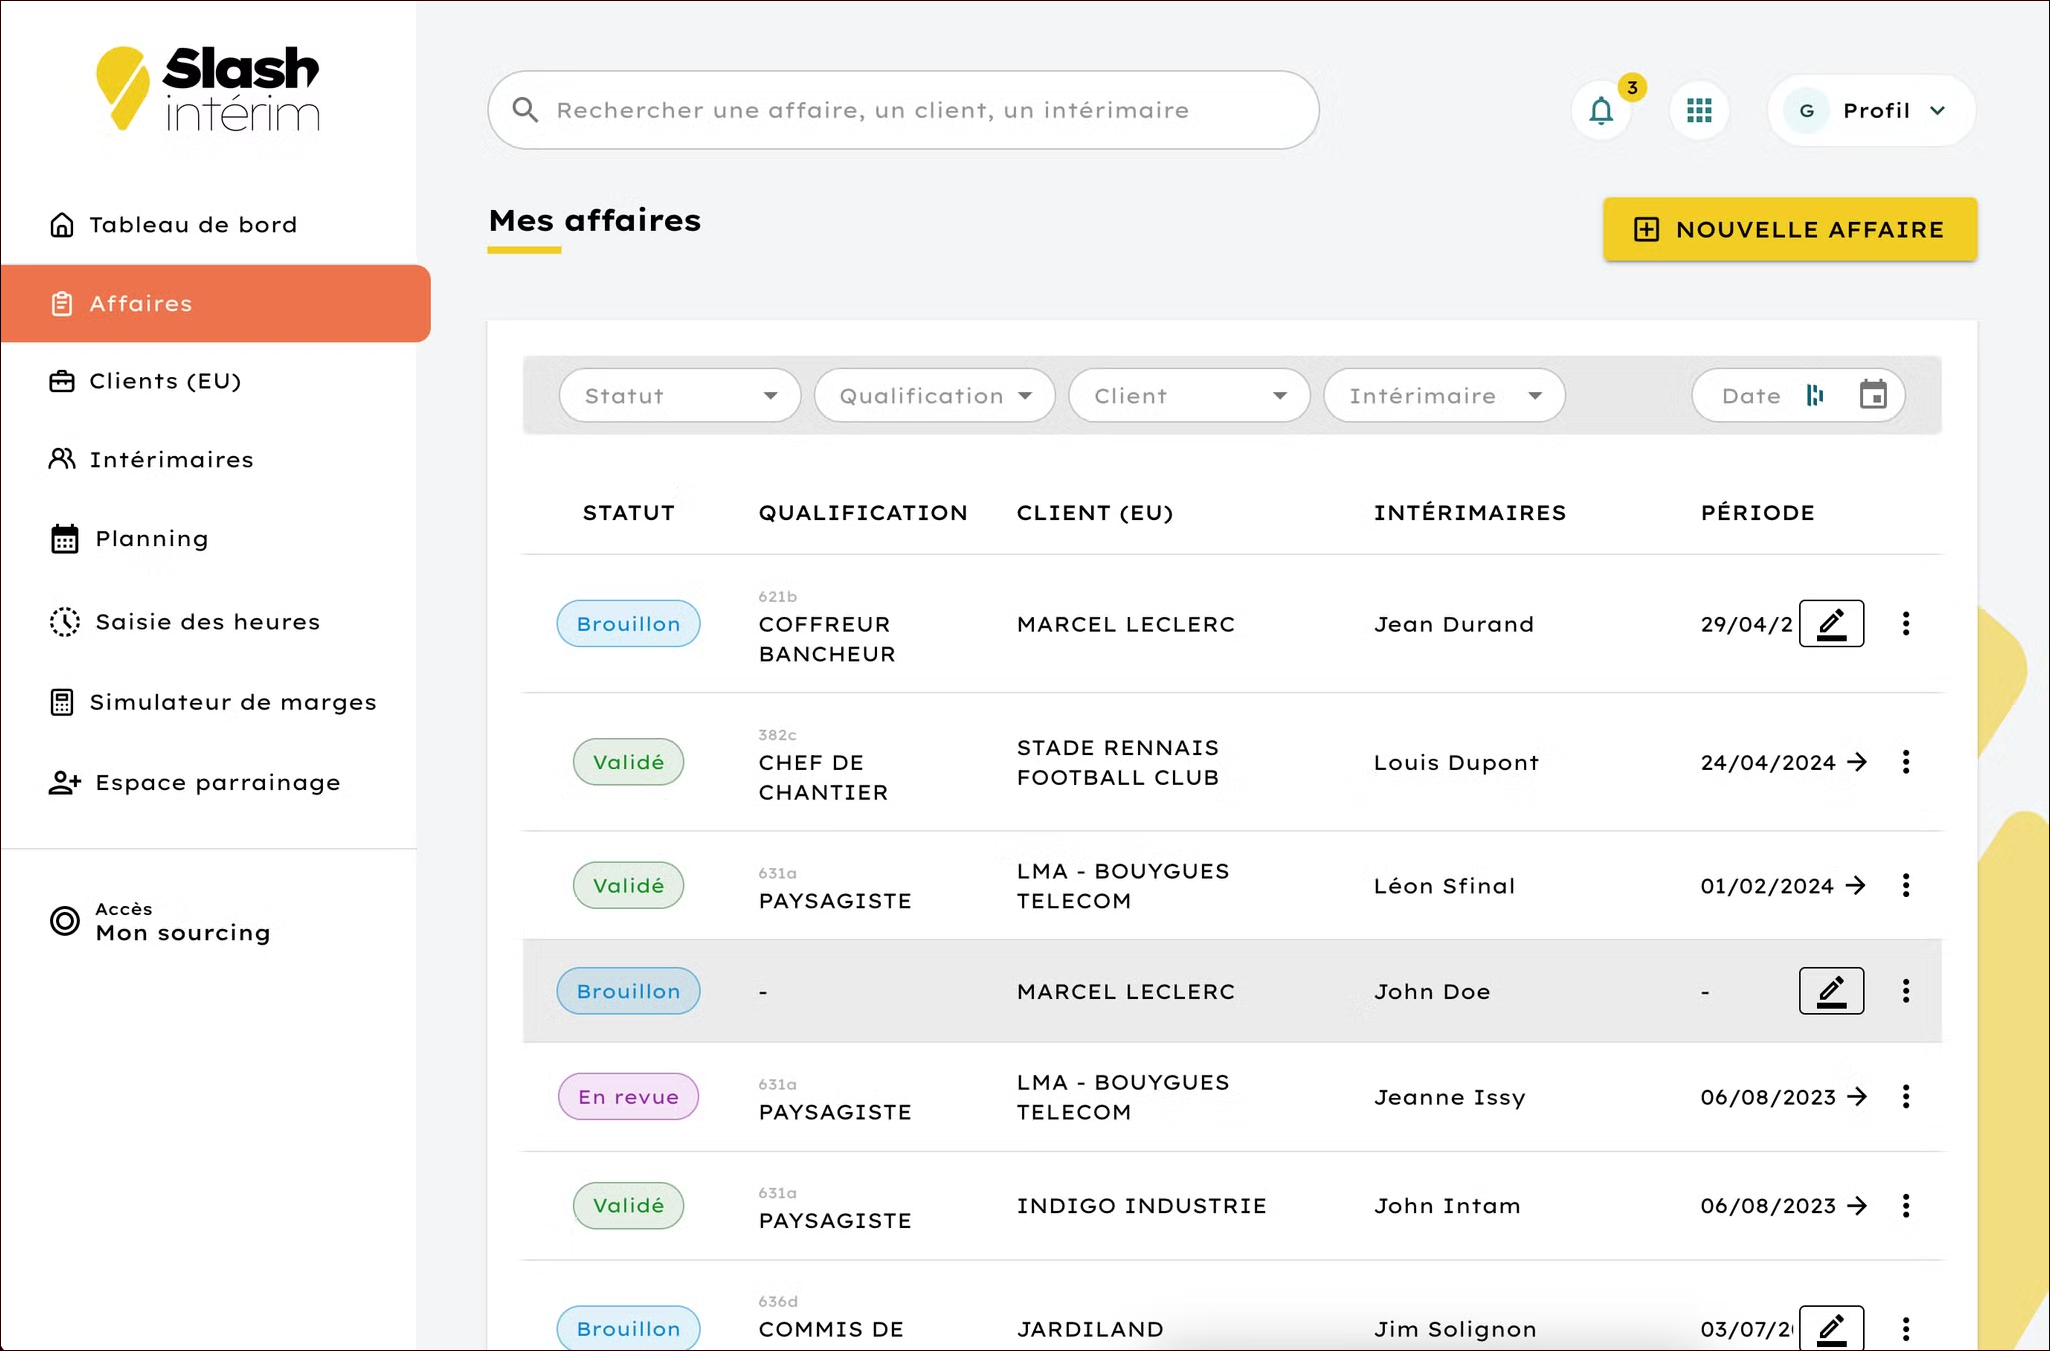Open the three-dot menu for John Intam

coord(1906,1206)
